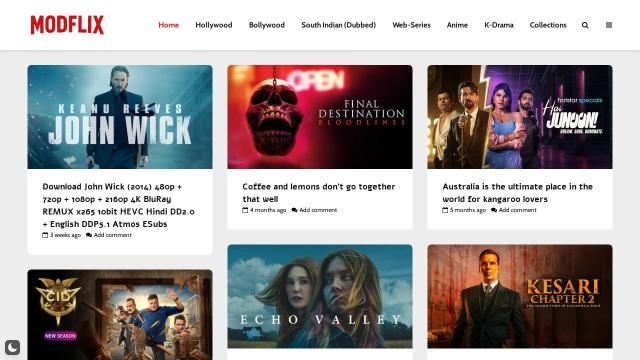Image resolution: width=640 pixels, height=360 pixels.
Task: Select Bollywood in the navigation
Action: pos(267,25)
